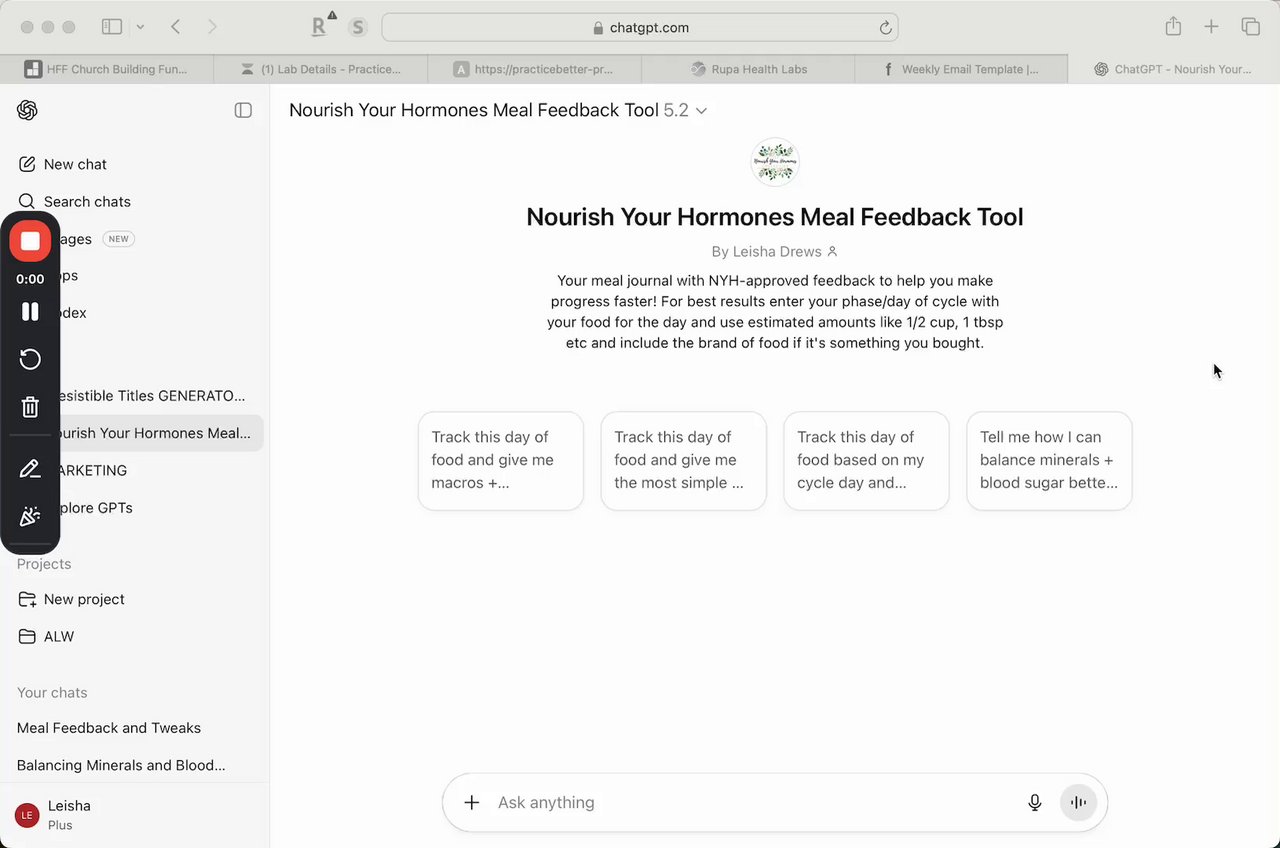Stop the screen recording
Image resolution: width=1280 pixels, height=848 pixels.
tap(30, 241)
